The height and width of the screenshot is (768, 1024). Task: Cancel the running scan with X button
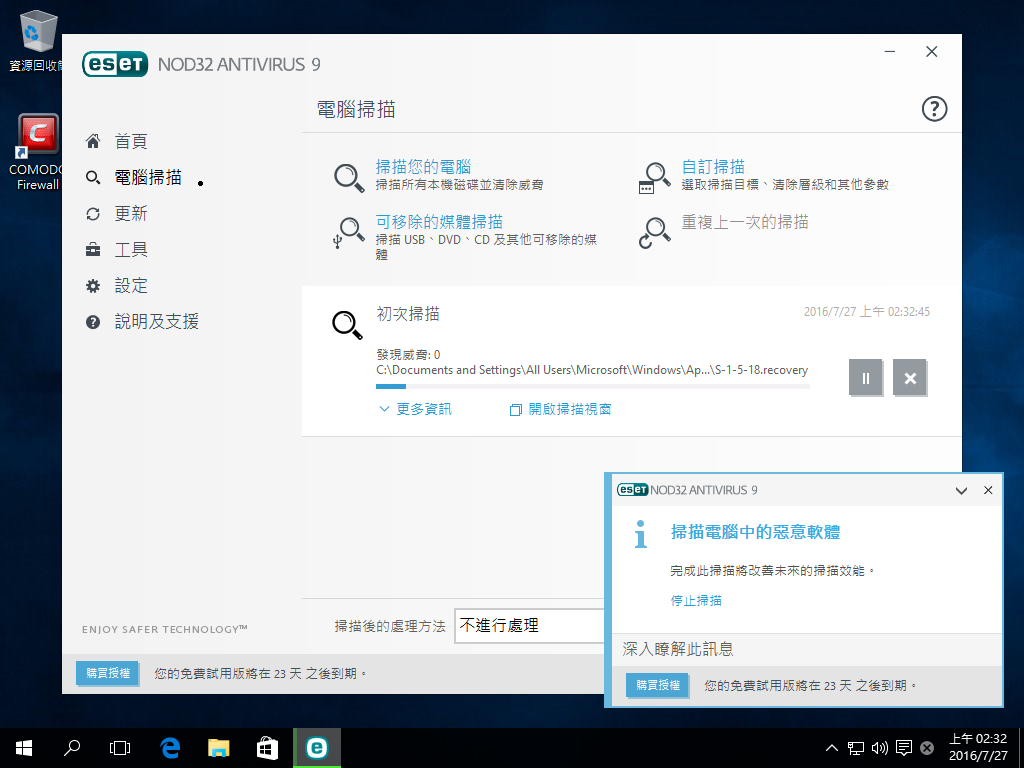(x=910, y=377)
